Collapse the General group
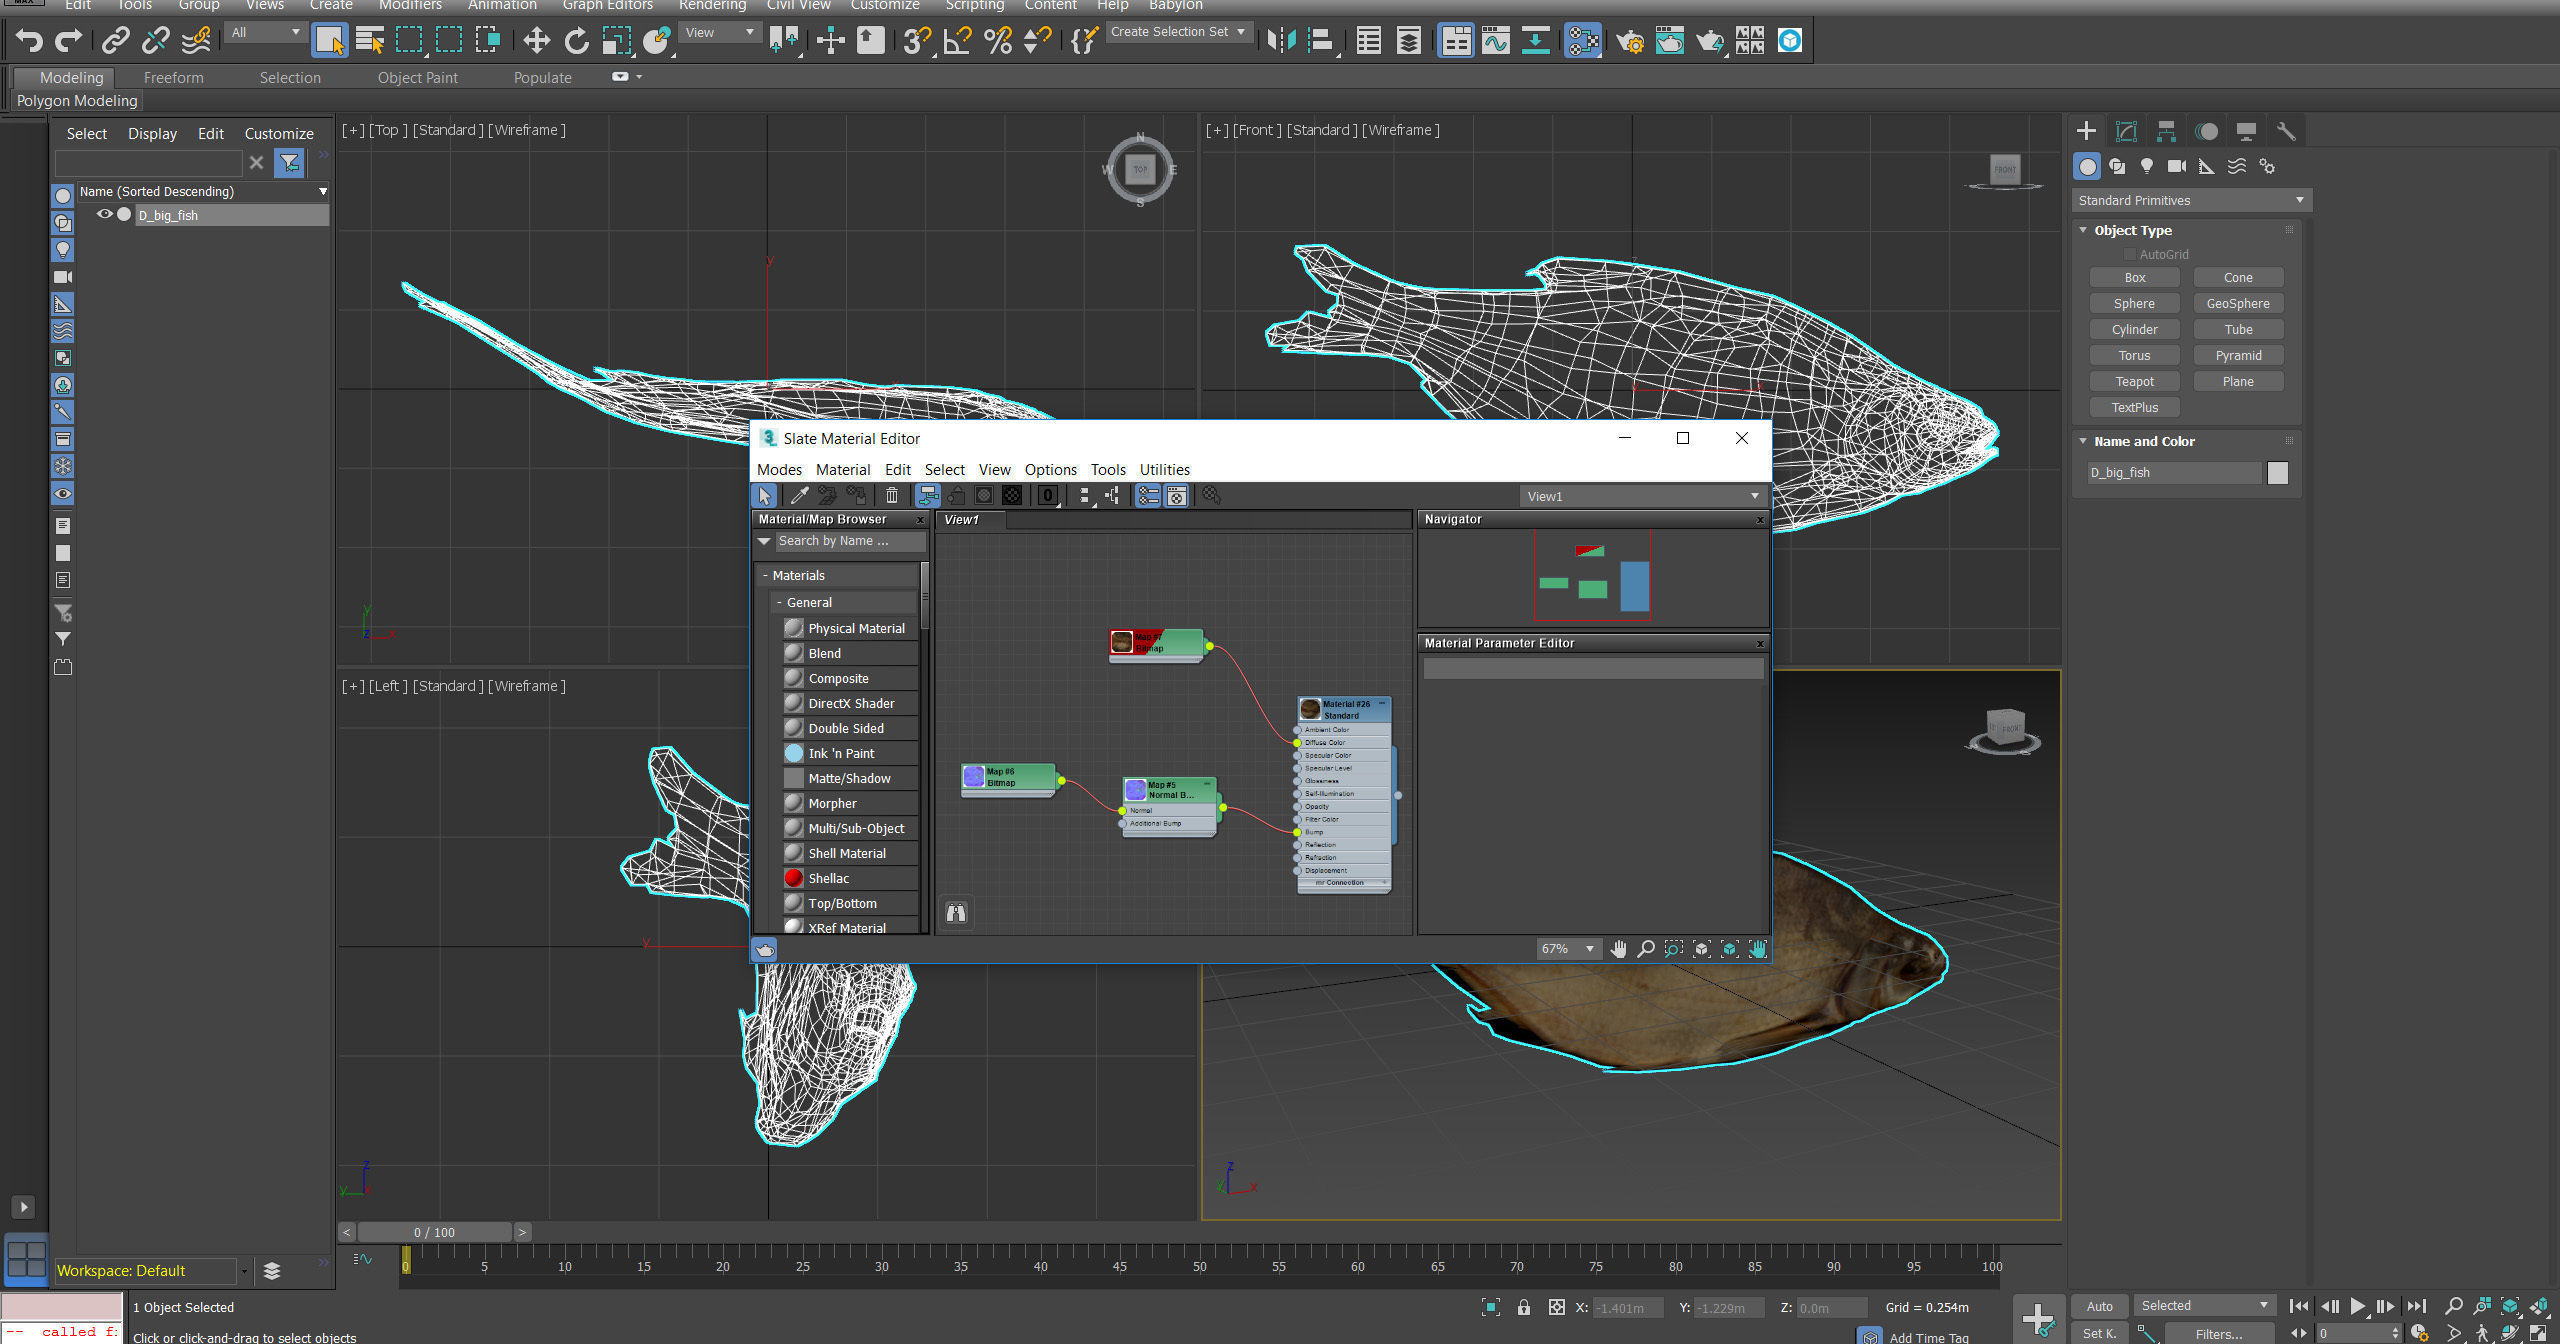The height and width of the screenshot is (1344, 2560). [779, 603]
